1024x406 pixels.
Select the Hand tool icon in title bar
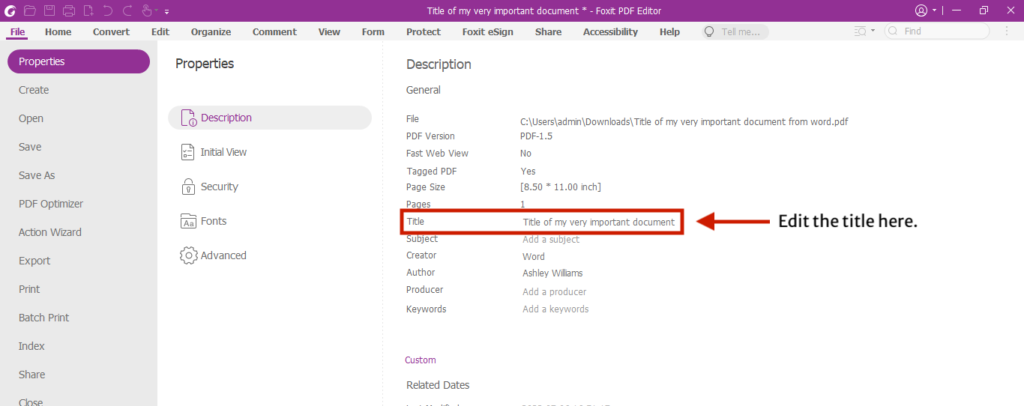point(147,10)
